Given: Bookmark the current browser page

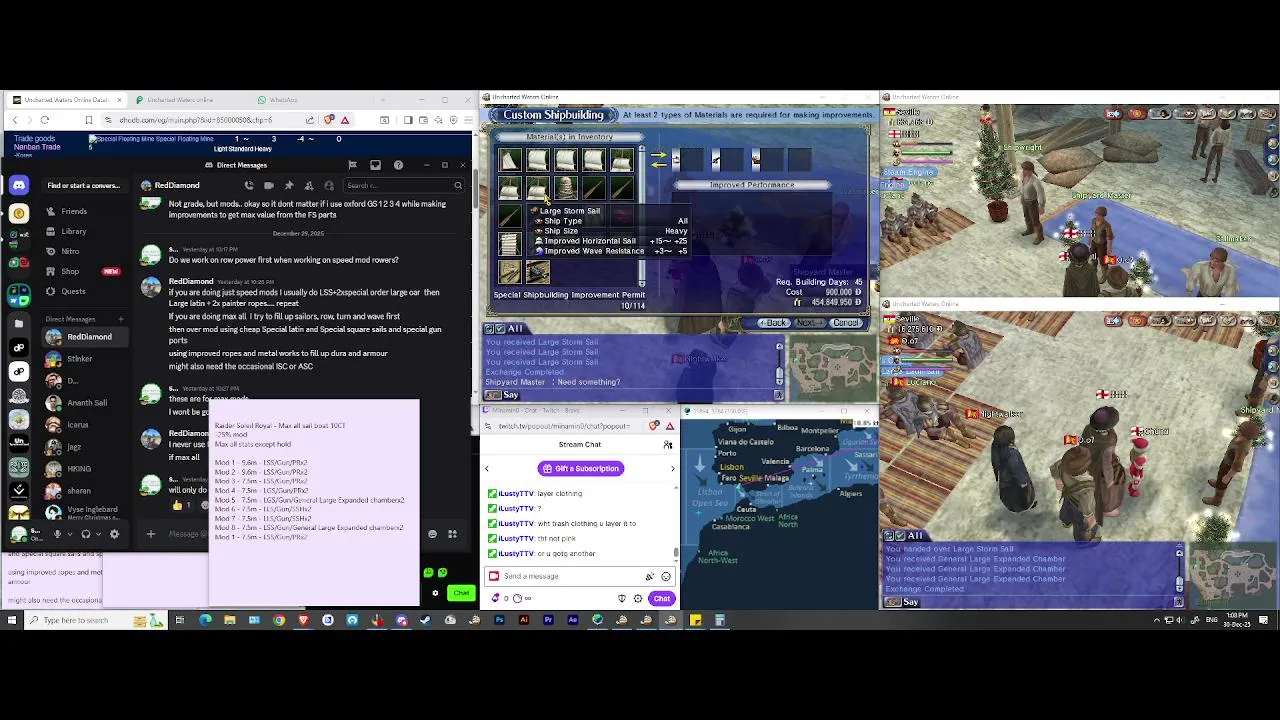Looking at the screenshot, I should (88, 120).
